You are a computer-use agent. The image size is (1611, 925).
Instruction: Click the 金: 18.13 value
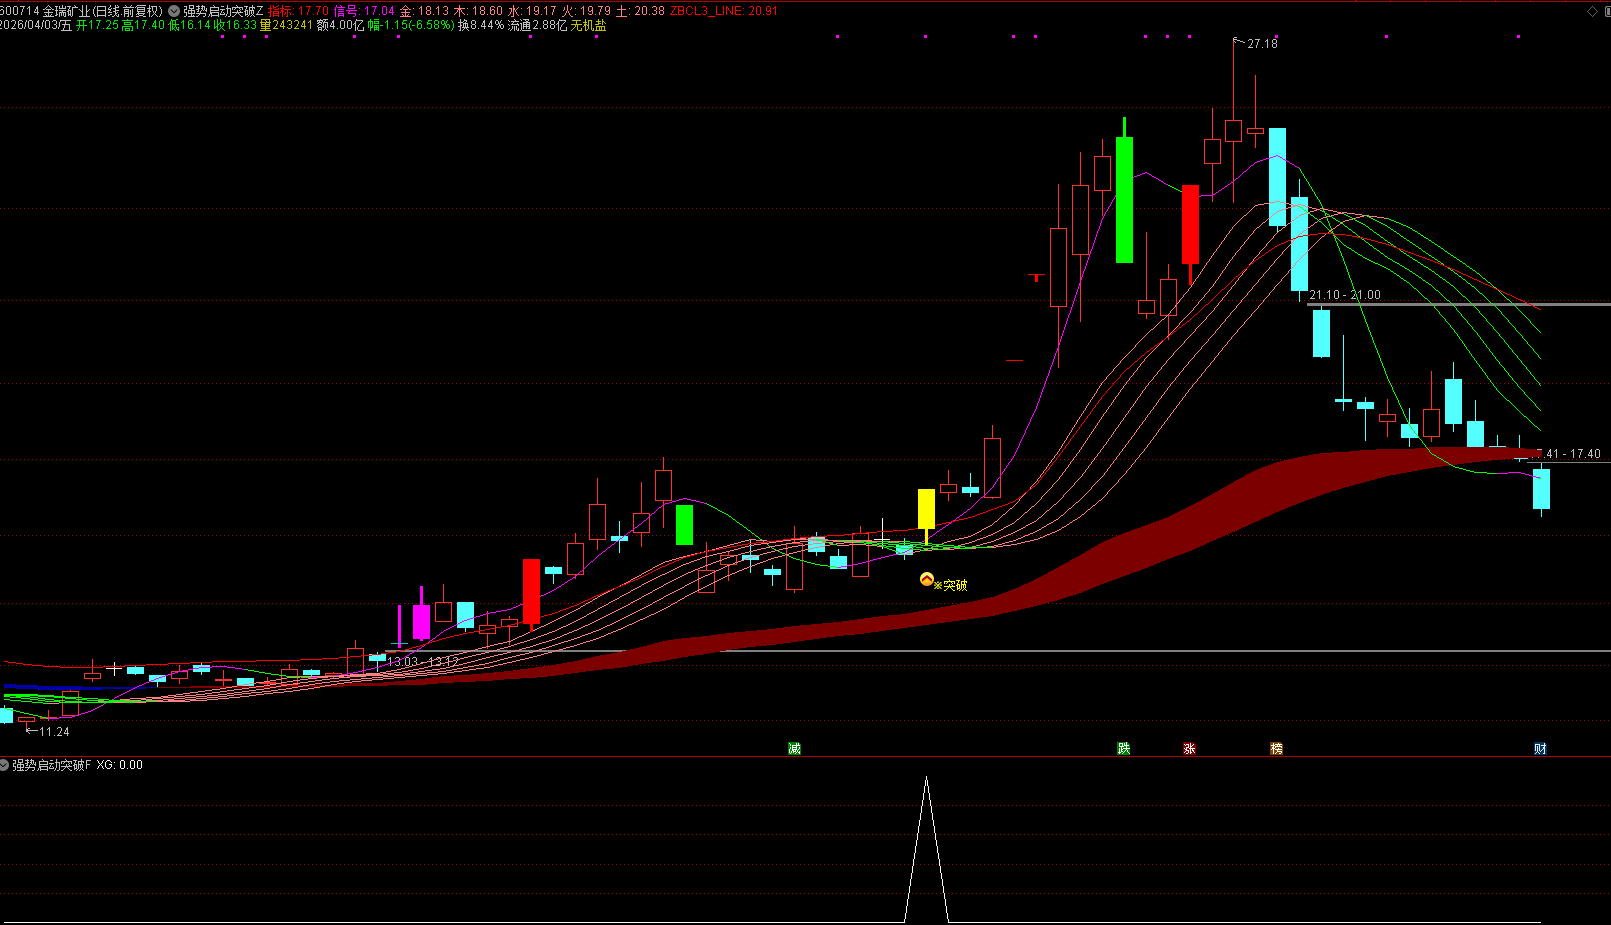point(424,11)
